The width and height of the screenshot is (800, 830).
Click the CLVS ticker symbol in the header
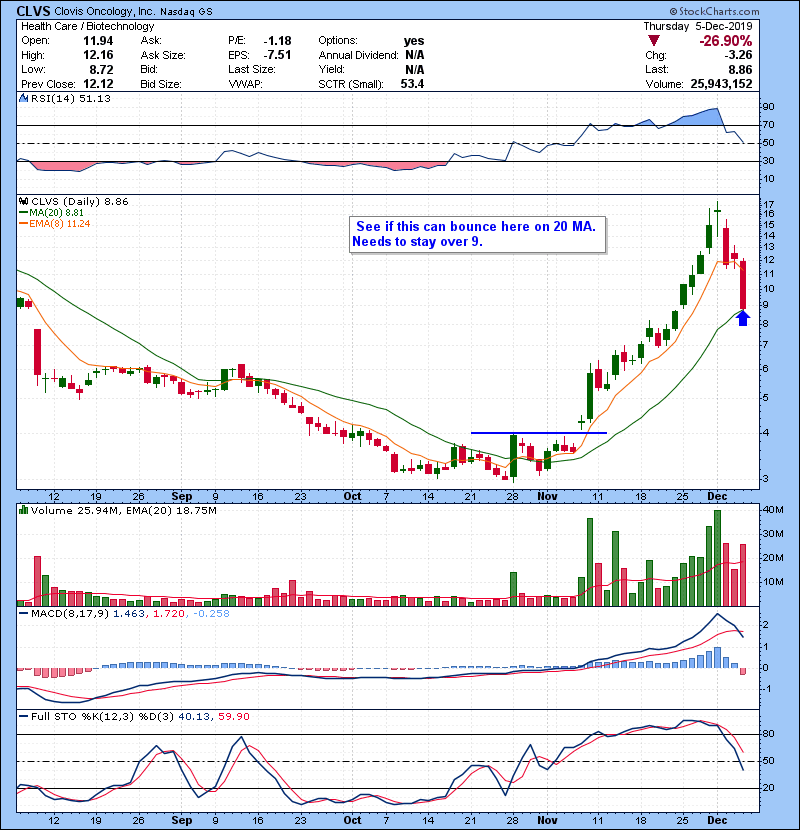click(34, 11)
